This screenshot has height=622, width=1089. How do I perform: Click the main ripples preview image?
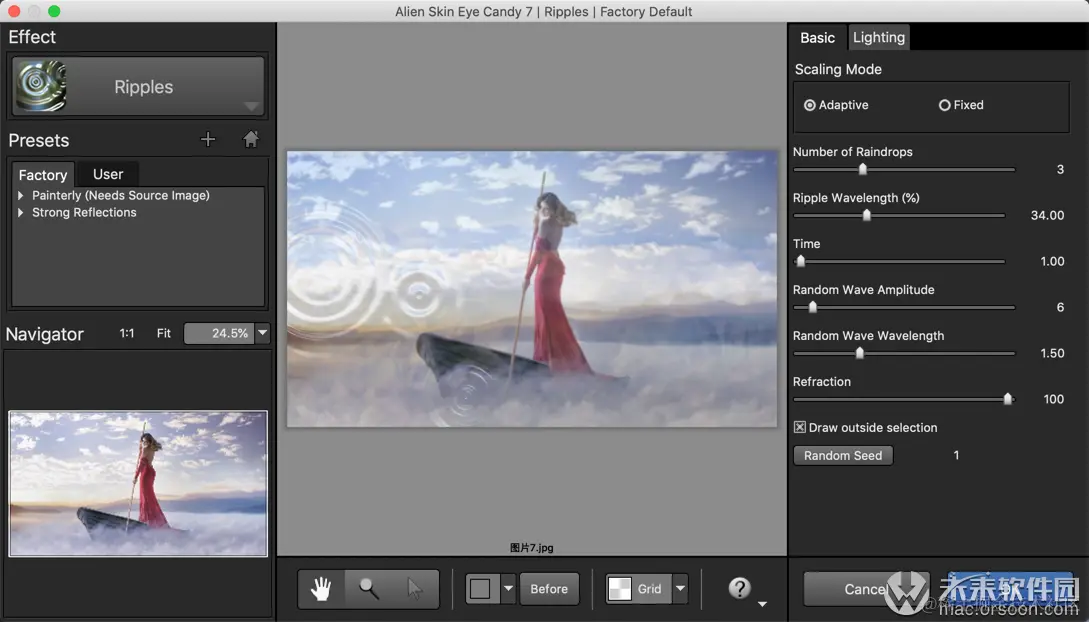point(532,289)
